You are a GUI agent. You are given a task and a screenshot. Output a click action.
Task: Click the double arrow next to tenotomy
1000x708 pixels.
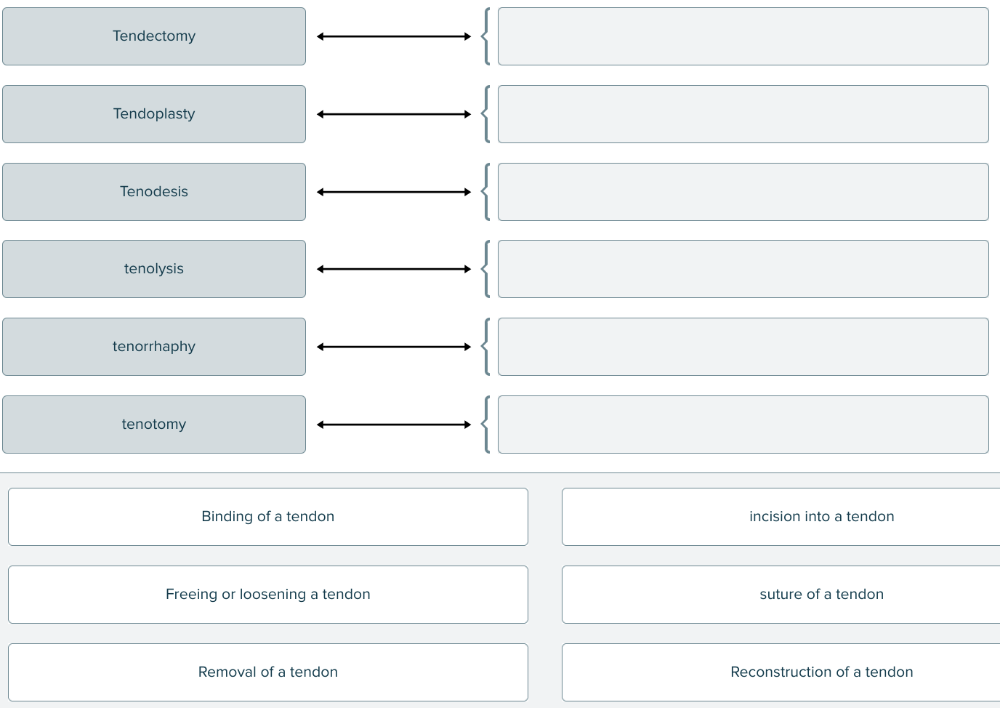(x=393, y=424)
